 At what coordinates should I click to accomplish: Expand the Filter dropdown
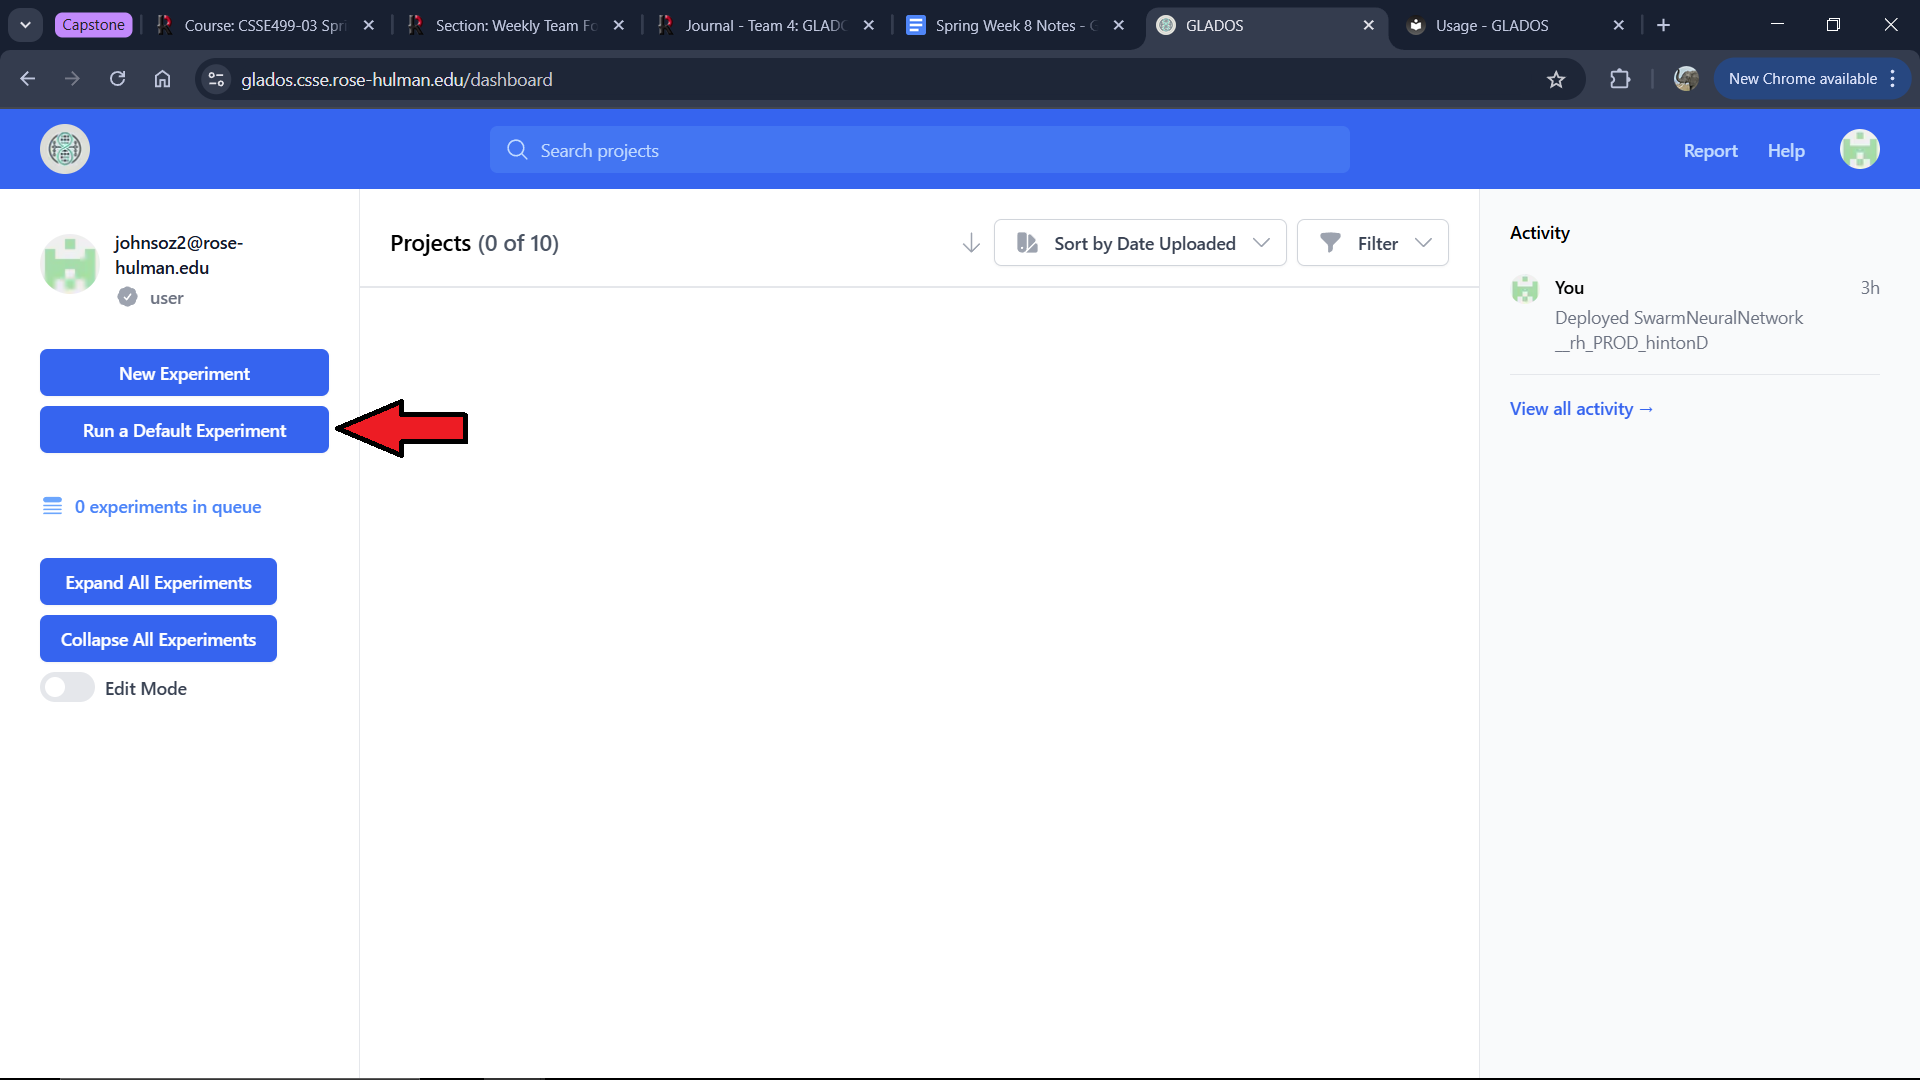1373,243
